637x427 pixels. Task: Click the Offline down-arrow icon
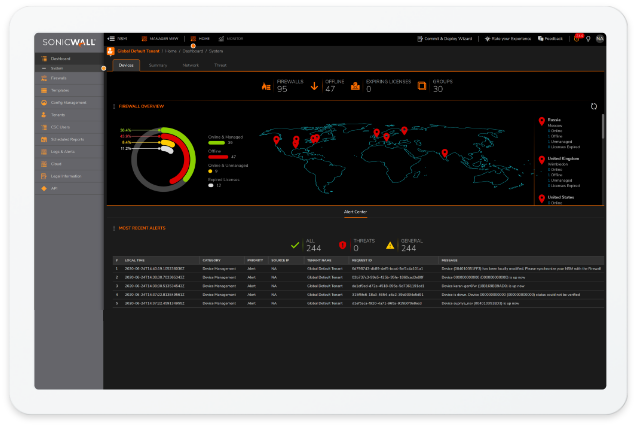(314, 86)
